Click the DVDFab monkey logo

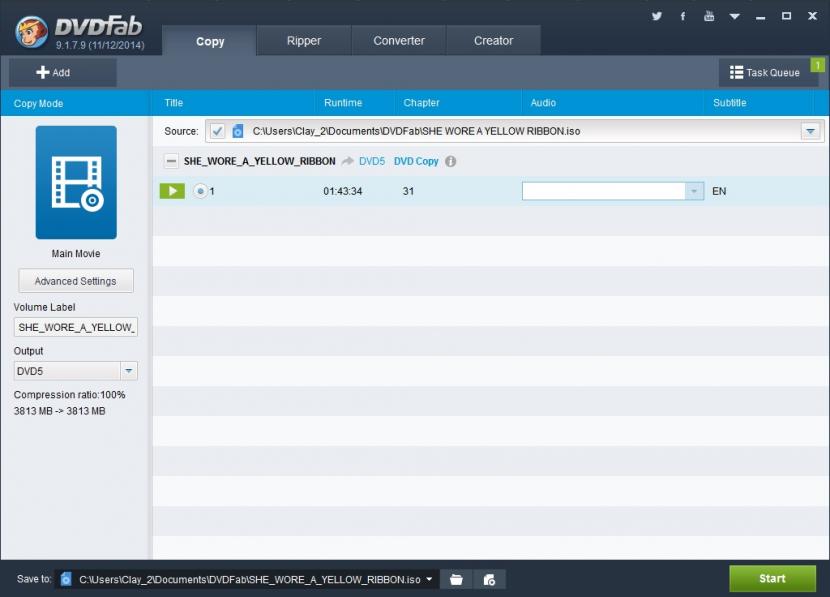click(33, 31)
